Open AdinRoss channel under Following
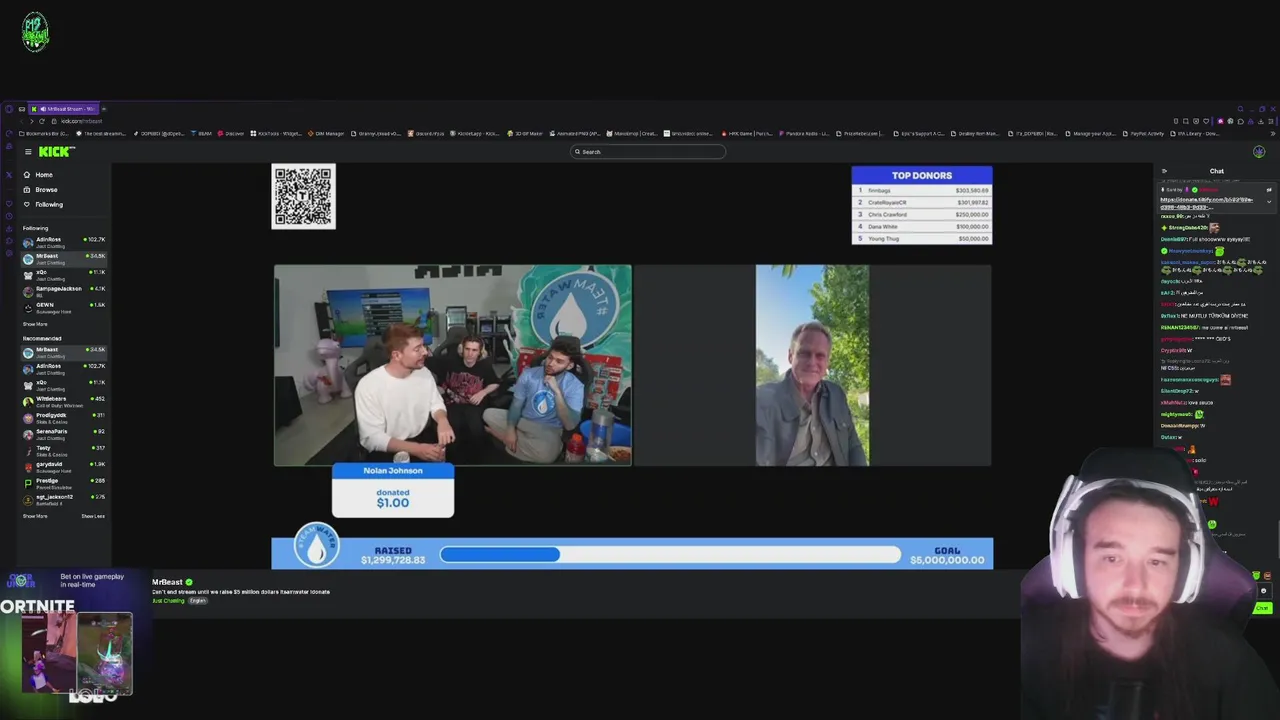Screen dimensions: 1280x720 coord(64,242)
